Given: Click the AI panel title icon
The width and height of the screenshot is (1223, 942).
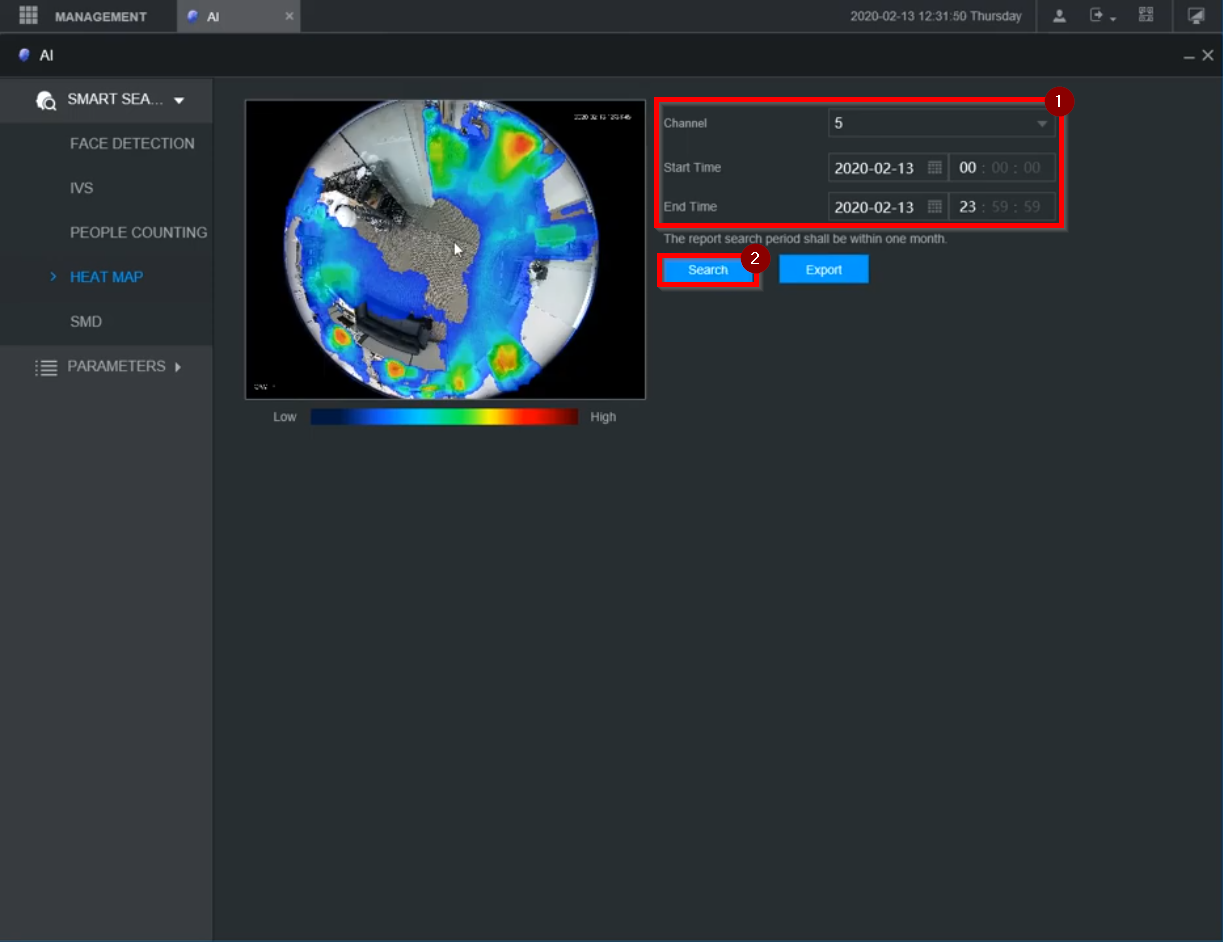Looking at the screenshot, I should pyautogui.click(x=25, y=56).
